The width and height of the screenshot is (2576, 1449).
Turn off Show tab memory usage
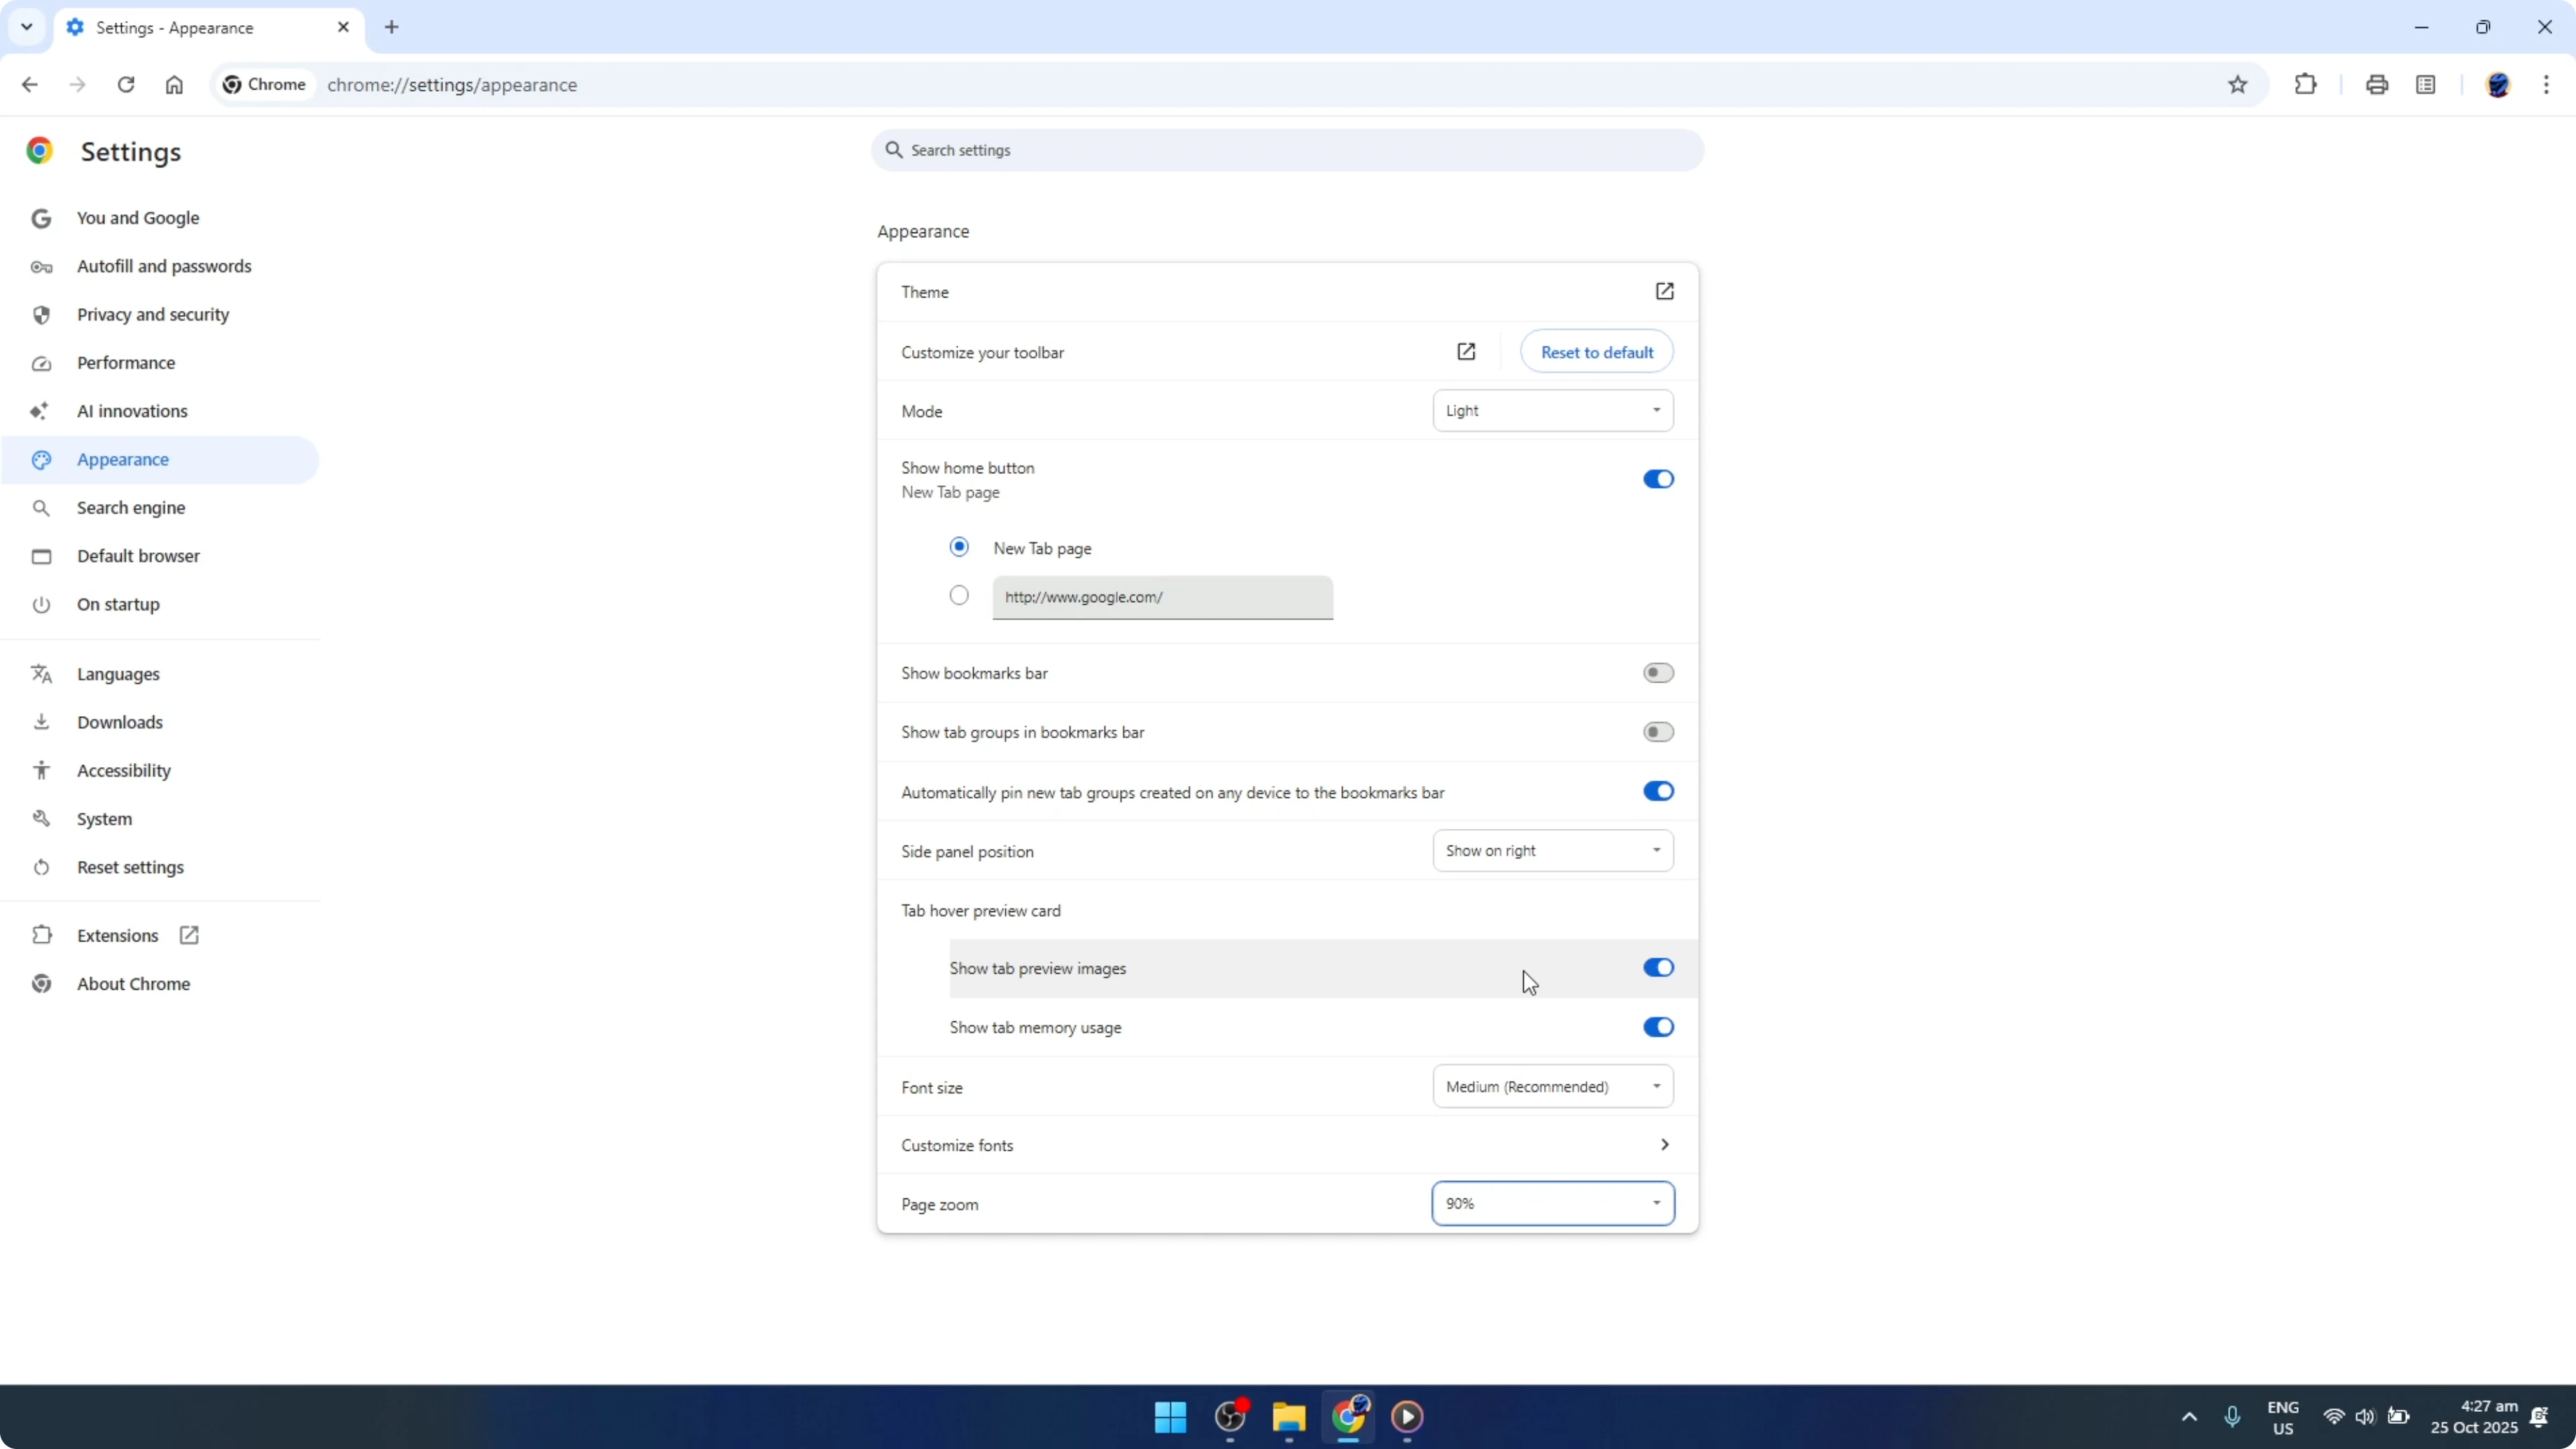tap(1657, 1027)
